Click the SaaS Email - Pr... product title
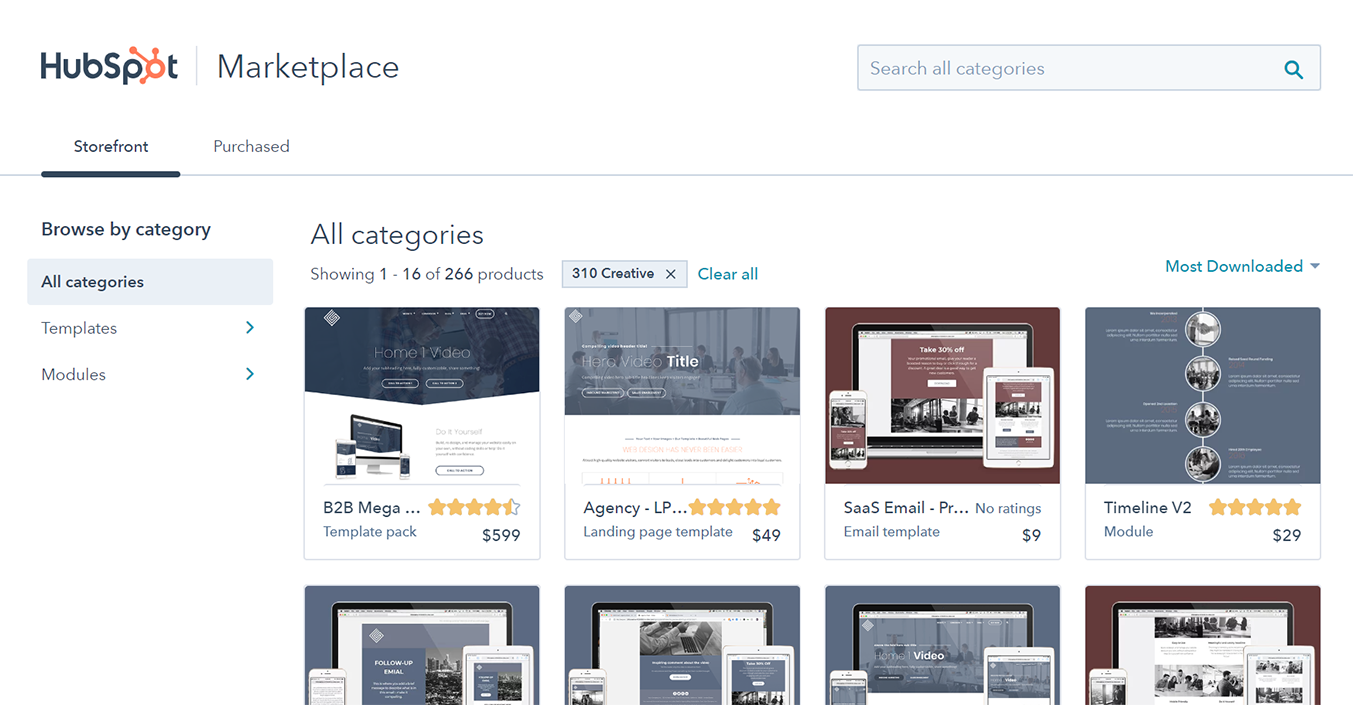The width and height of the screenshot is (1353, 705). coord(906,507)
